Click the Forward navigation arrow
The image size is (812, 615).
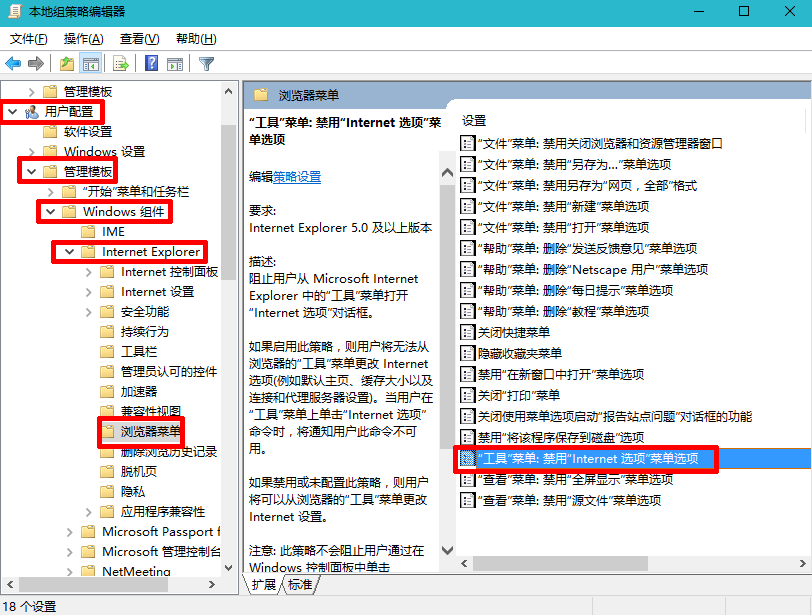coord(35,62)
